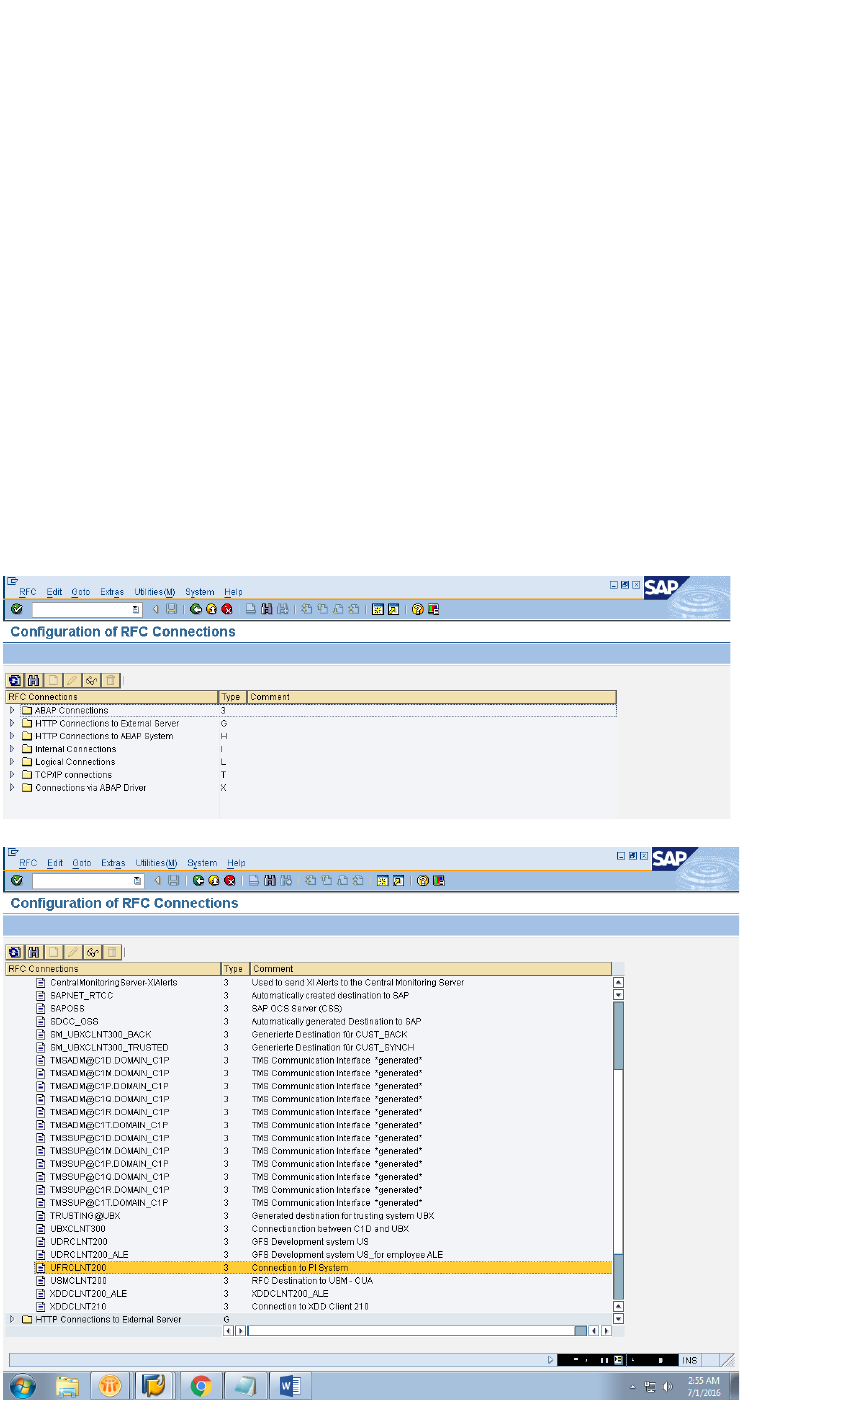Viewport: 857px width, 1428px height.
Task: Click the green Back arrow in lower window toolbar
Action: pos(197,880)
